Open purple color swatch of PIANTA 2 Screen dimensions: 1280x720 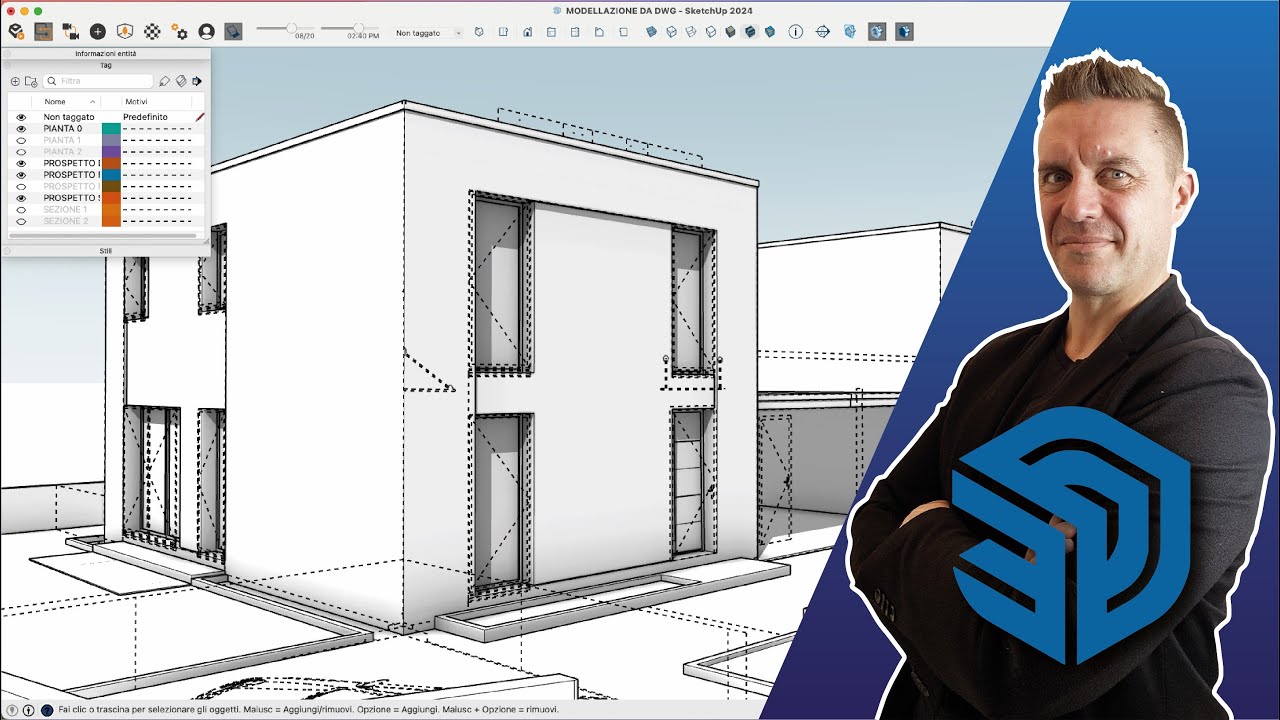tap(111, 152)
